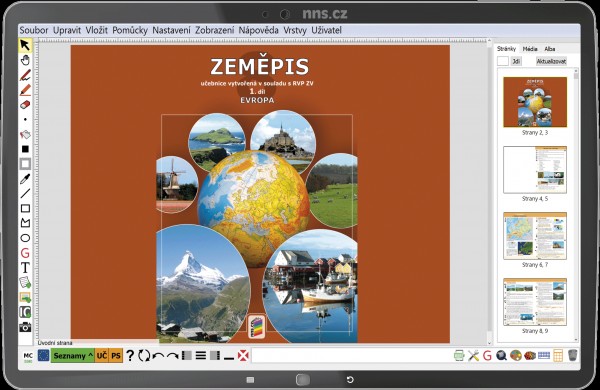Click the left panel layout icon

[x=187, y=356]
